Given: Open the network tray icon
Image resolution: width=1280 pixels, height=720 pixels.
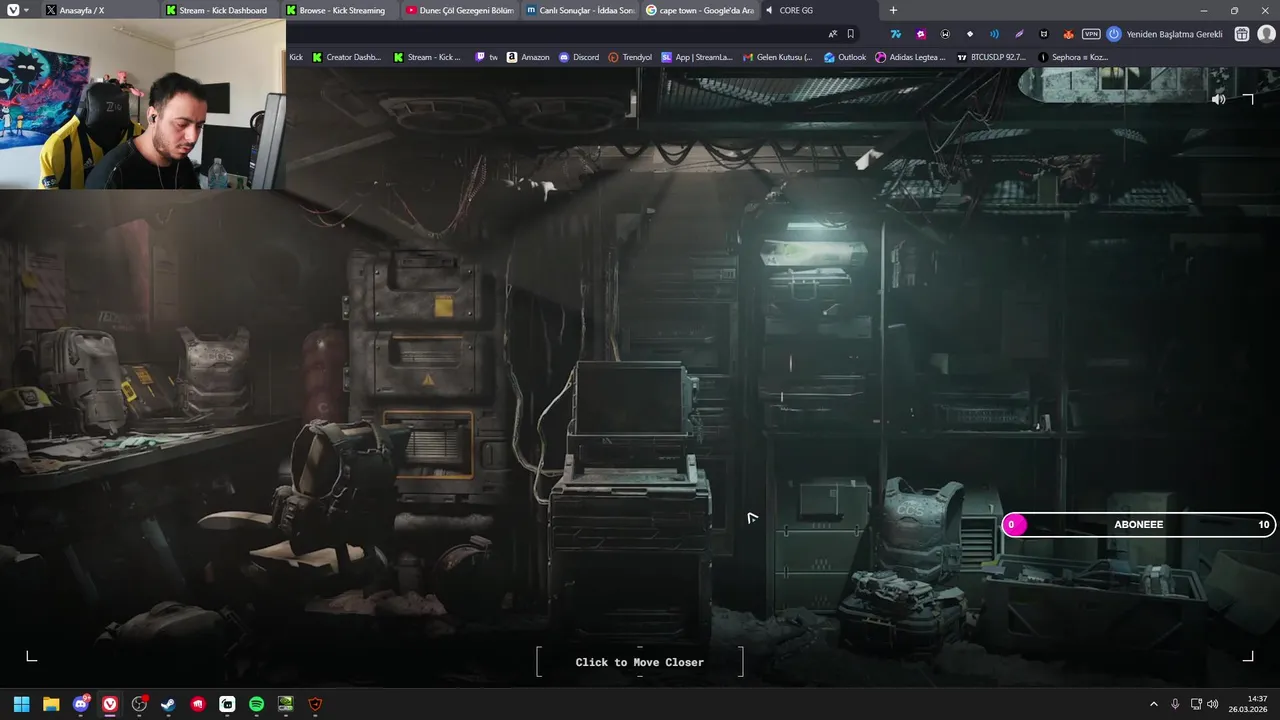Looking at the screenshot, I should pos(1196,704).
